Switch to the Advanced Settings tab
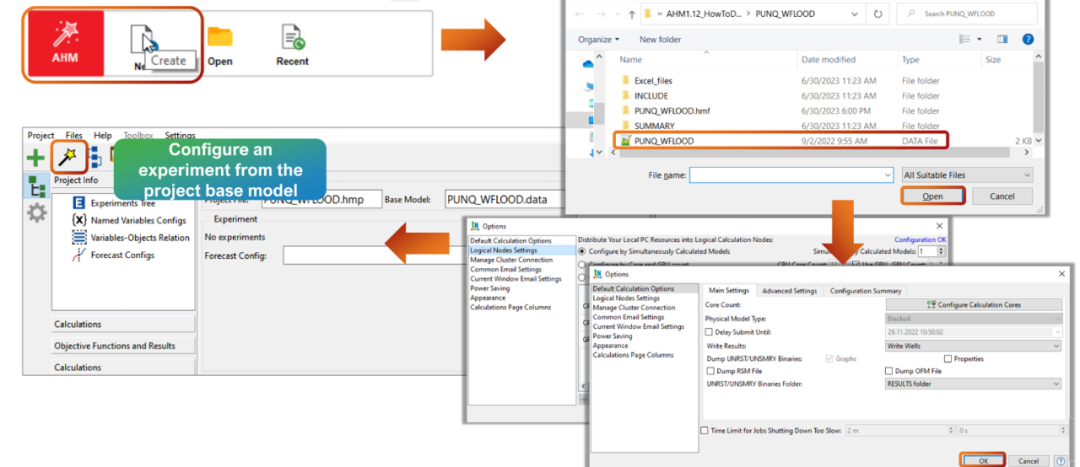1080x467 pixels. 788,291
